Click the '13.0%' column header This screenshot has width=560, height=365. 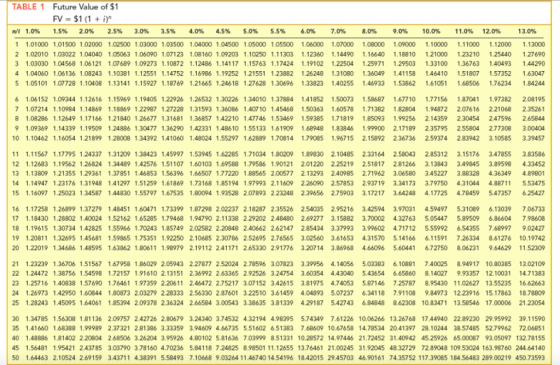click(x=527, y=31)
